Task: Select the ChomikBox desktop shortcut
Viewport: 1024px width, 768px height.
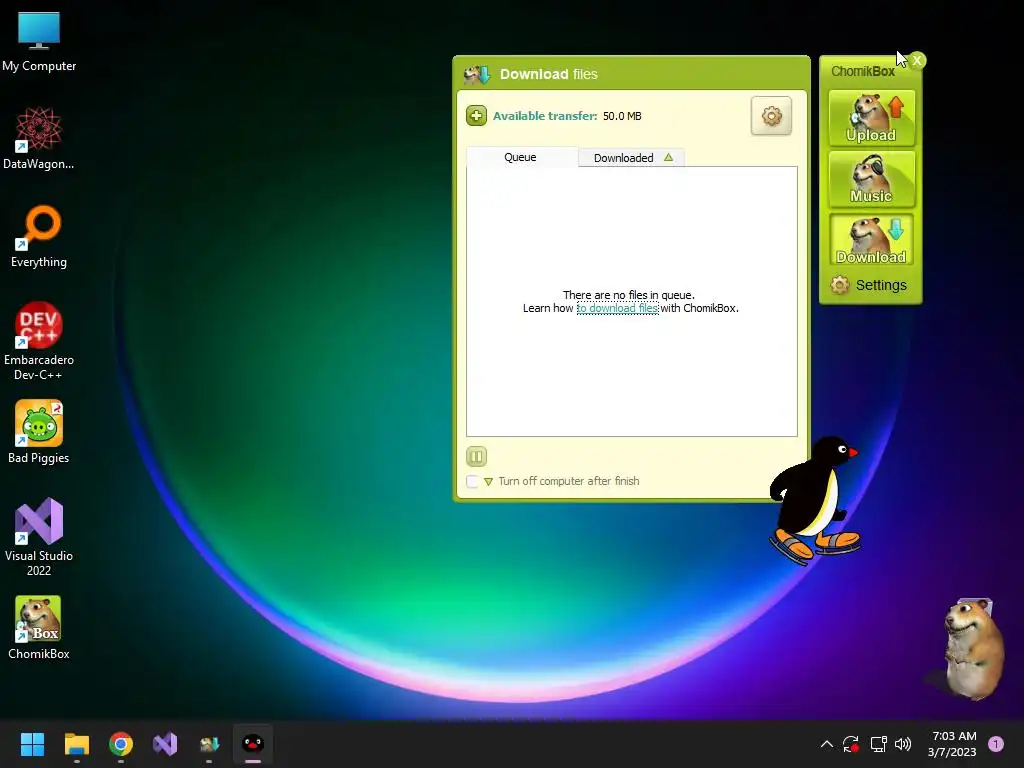Action: click(39, 628)
